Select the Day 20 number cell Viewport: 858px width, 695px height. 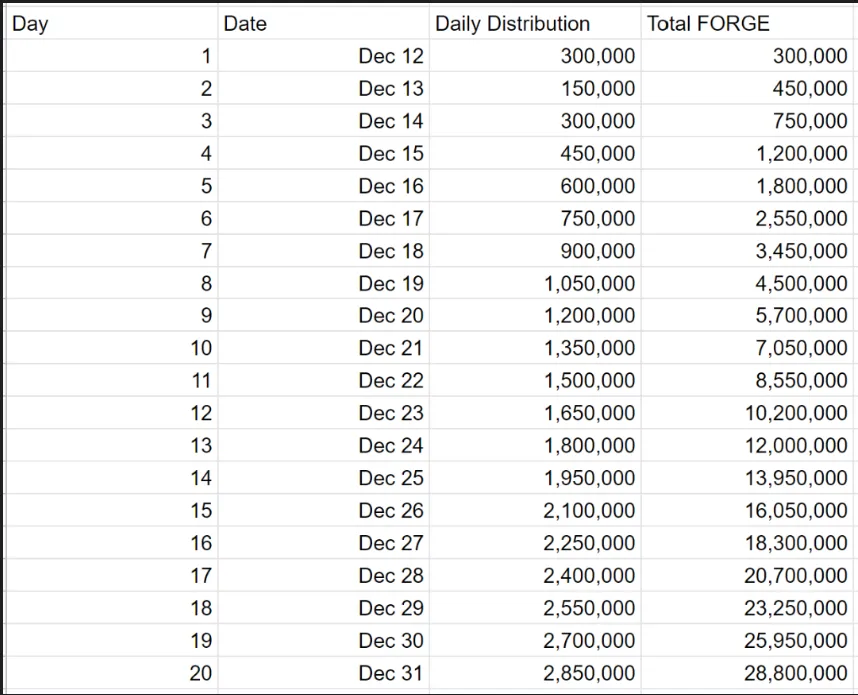(112, 673)
